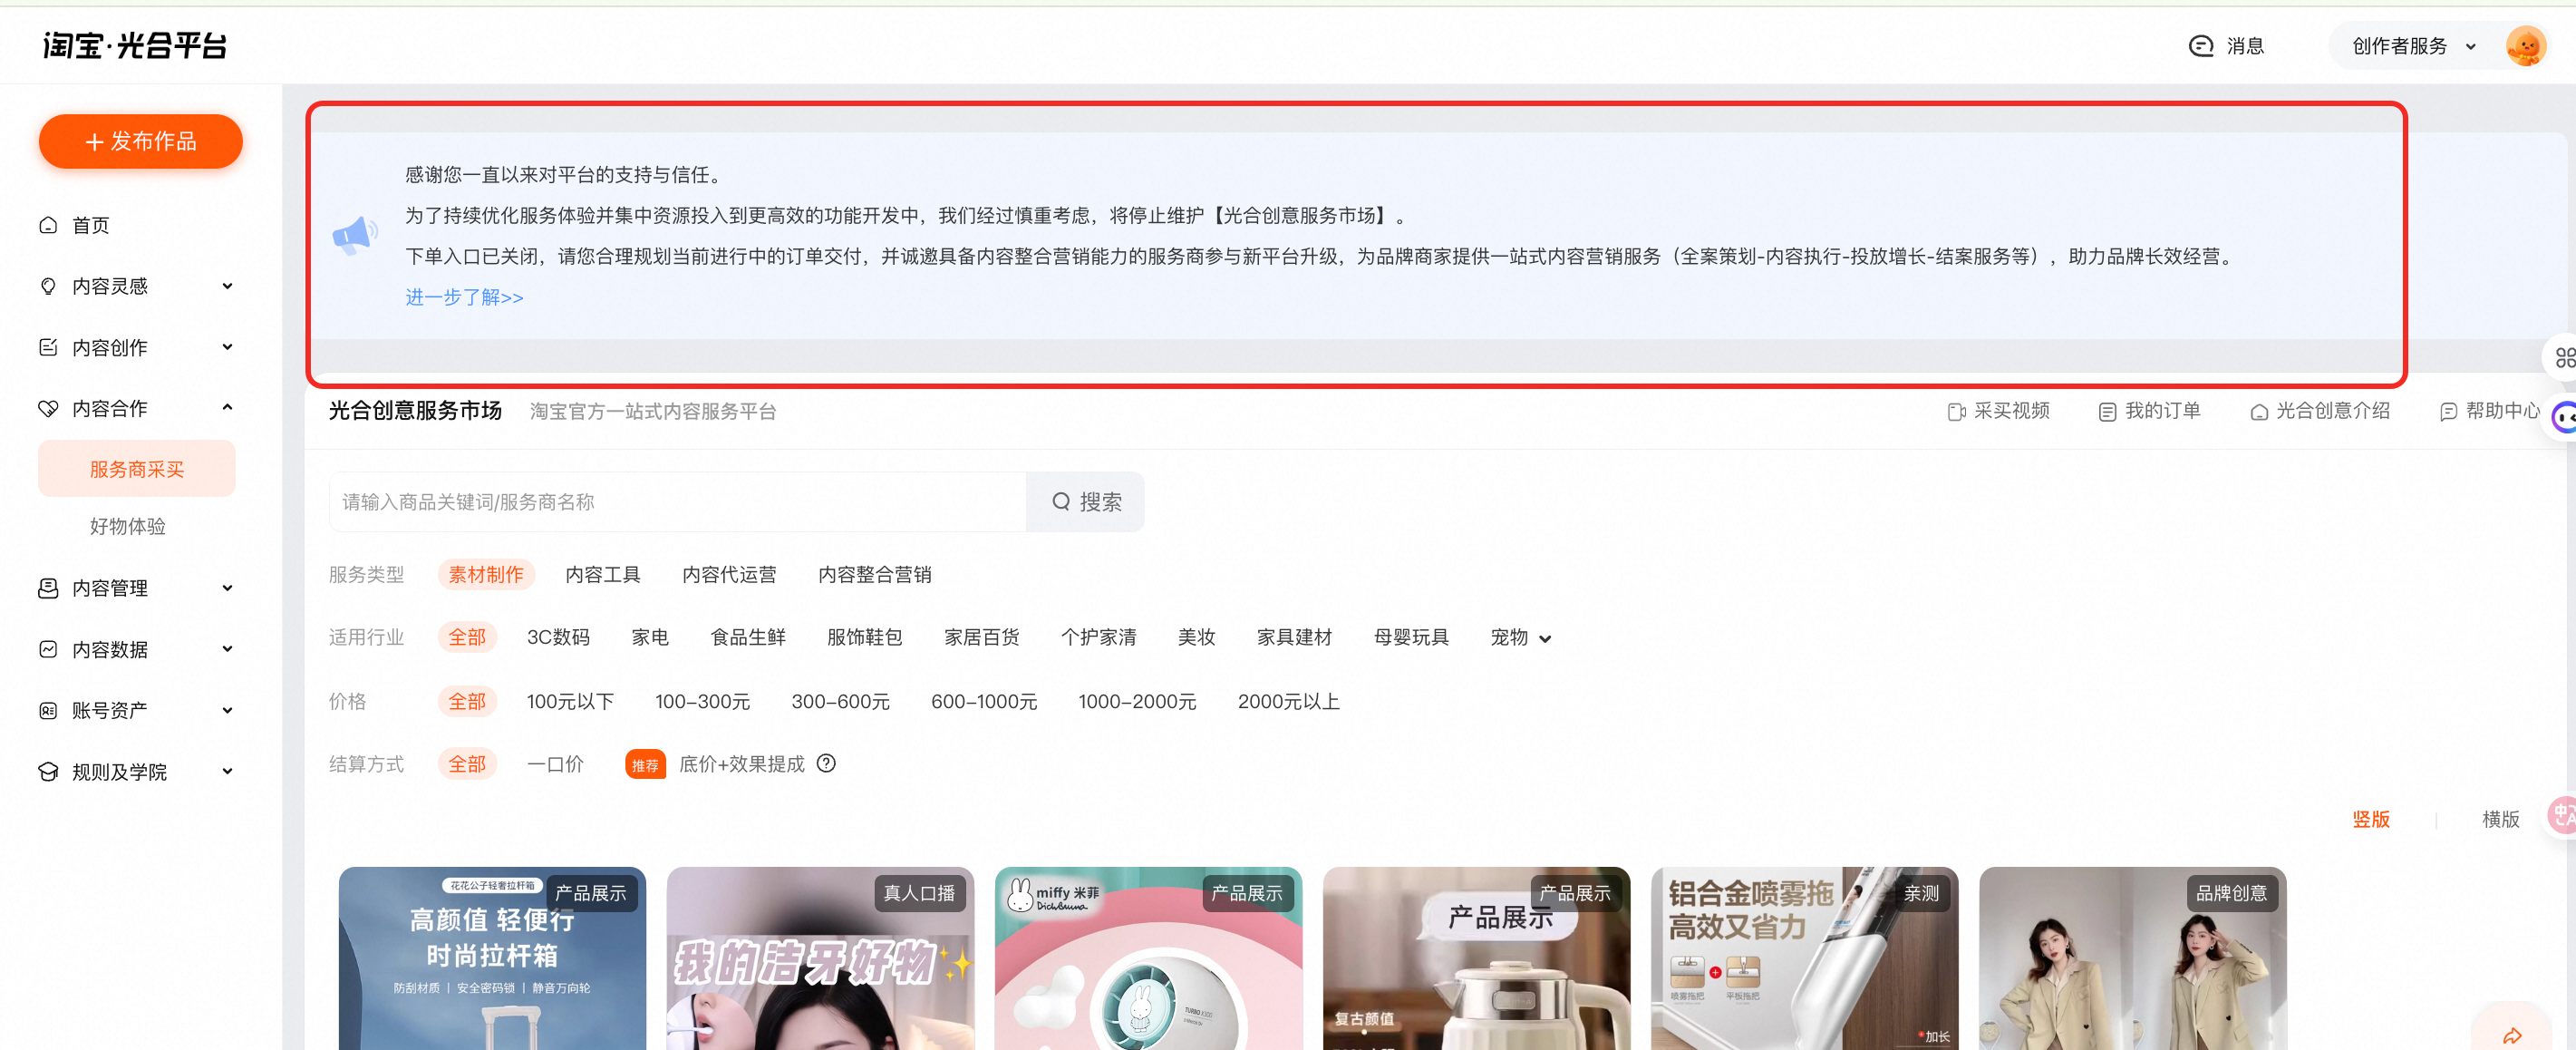Click the pink translate icon on right edge

coord(2563,815)
